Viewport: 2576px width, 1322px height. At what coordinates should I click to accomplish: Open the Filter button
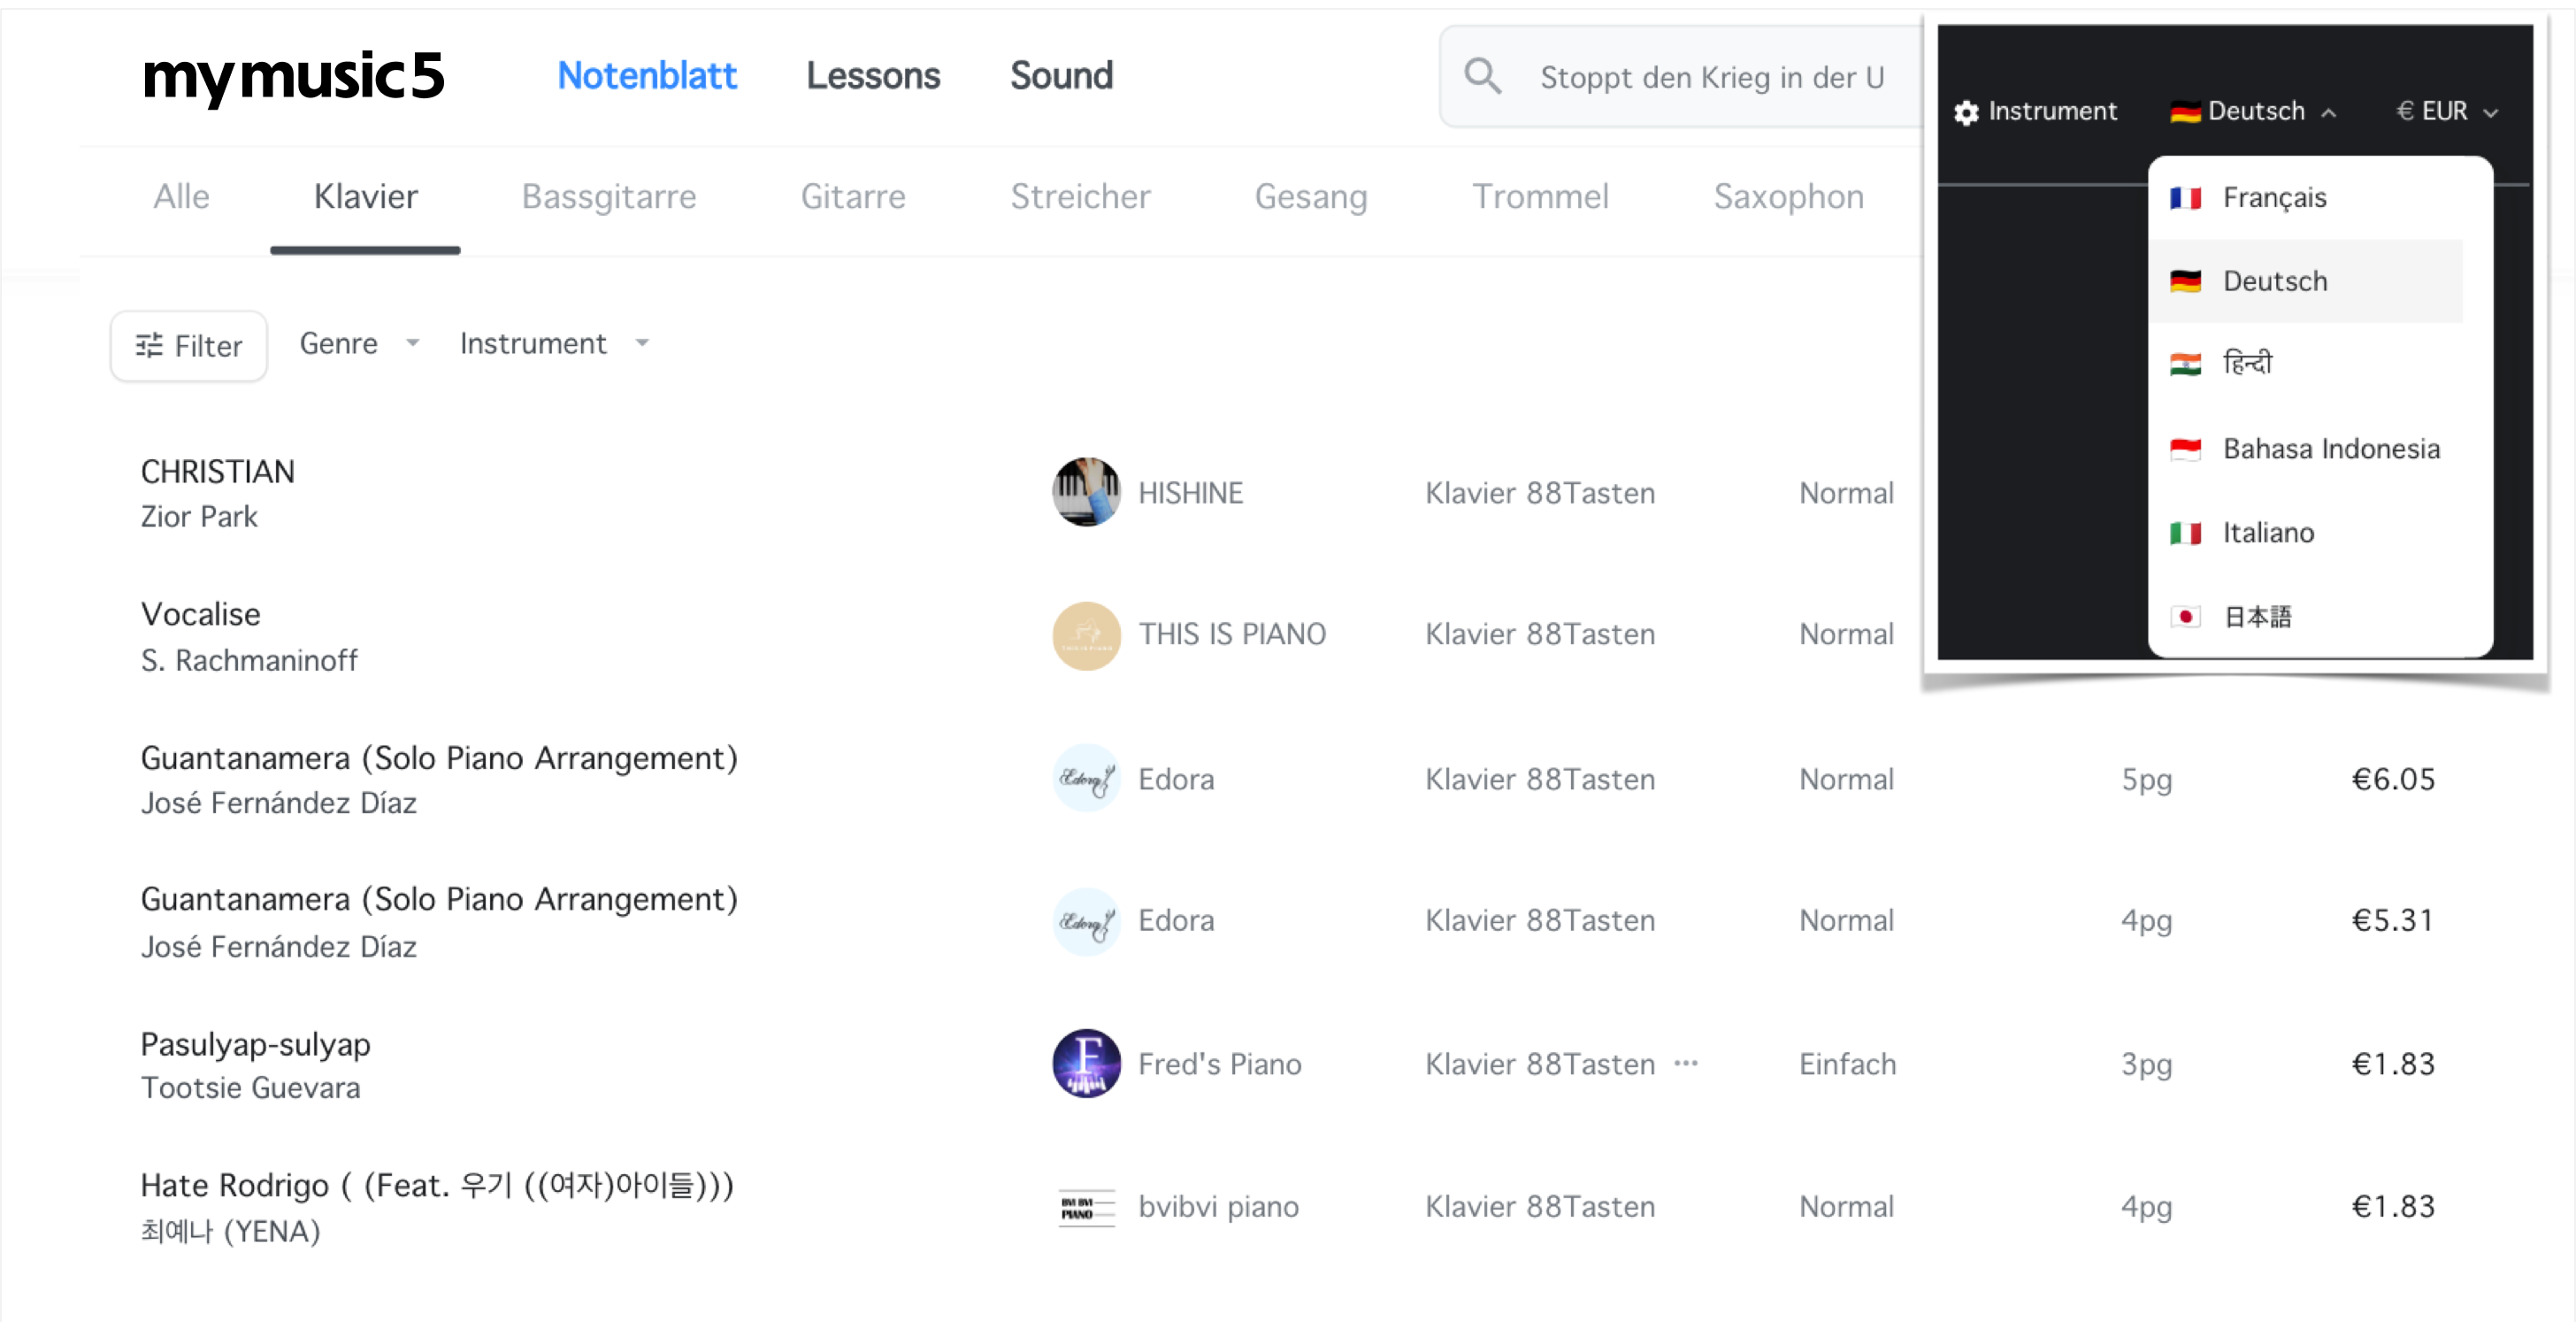[x=189, y=345]
